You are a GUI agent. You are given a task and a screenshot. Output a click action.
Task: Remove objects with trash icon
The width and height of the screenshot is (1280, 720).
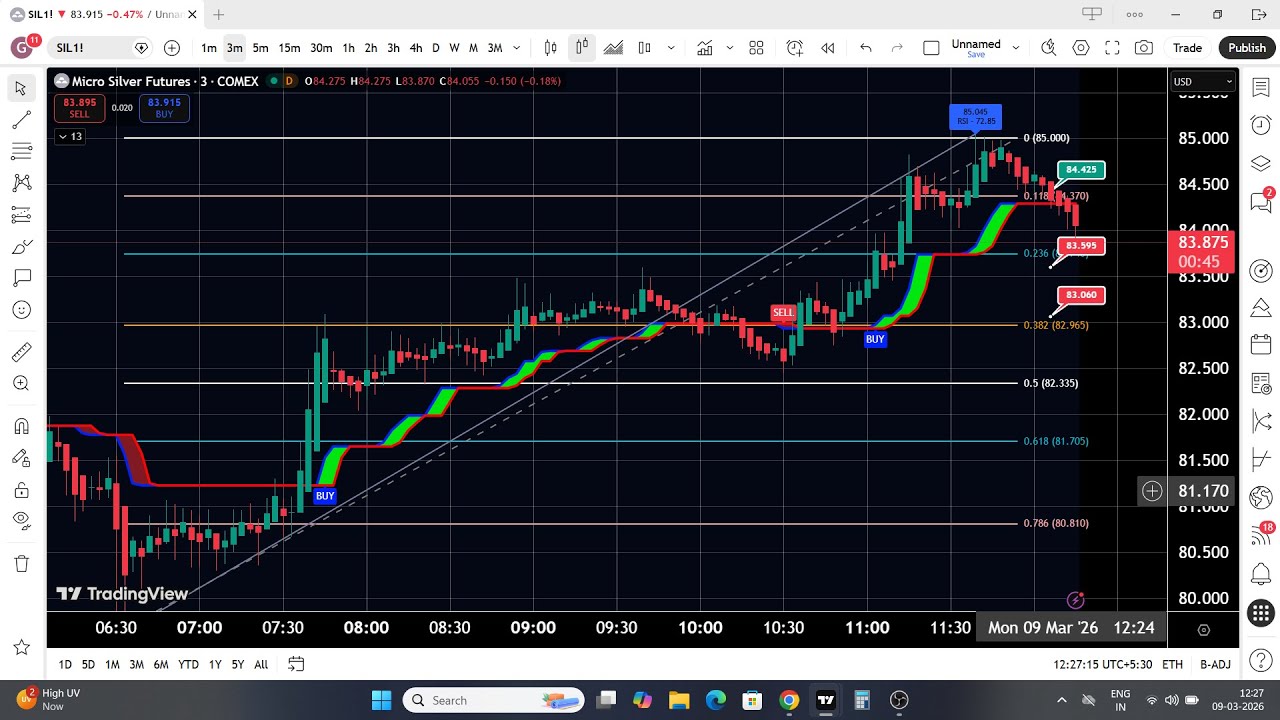[x=21, y=563]
